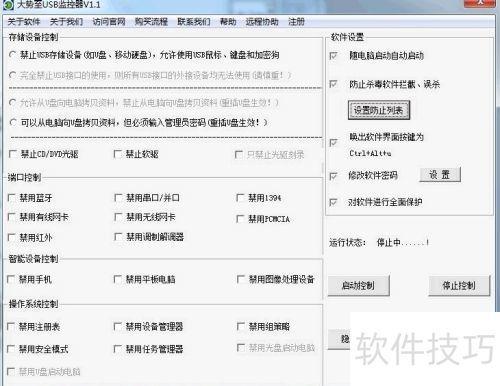Click the 注册 menu item
The image size is (500, 386).
[x=296, y=22]
